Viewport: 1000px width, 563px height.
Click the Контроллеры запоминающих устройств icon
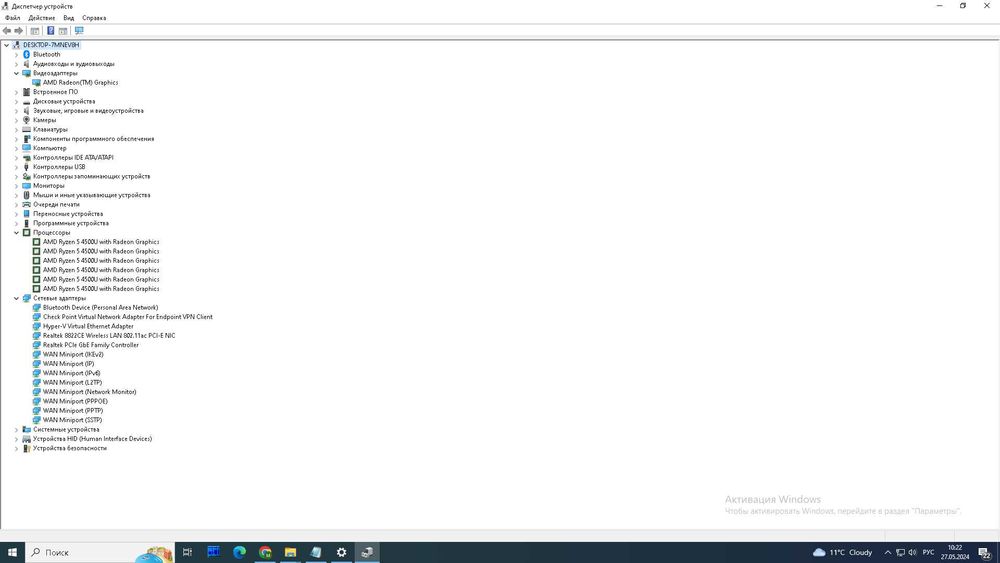pos(26,177)
